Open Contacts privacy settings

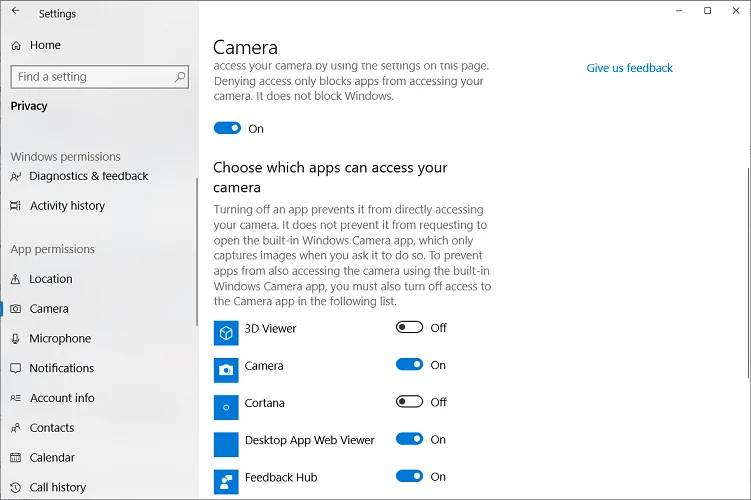[x=52, y=428]
